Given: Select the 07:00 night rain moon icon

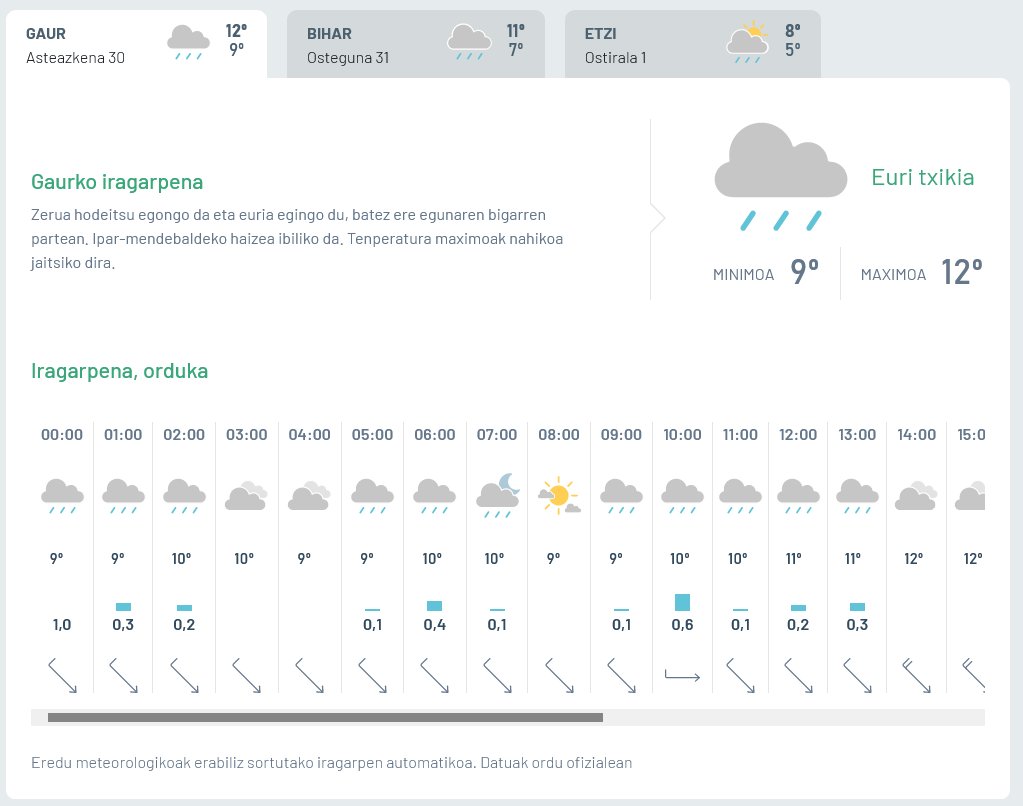Looking at the screenshot, I should point(498,495).
